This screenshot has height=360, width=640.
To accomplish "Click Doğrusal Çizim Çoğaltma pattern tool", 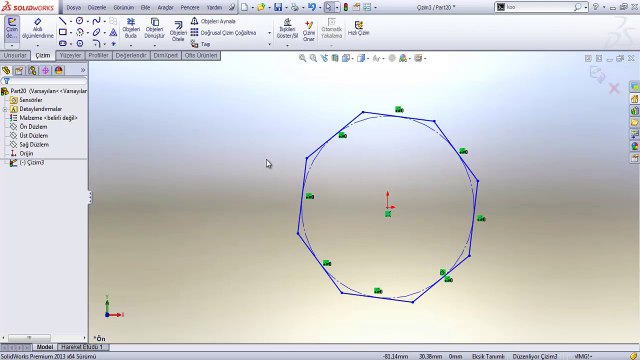I will (223, 33).
